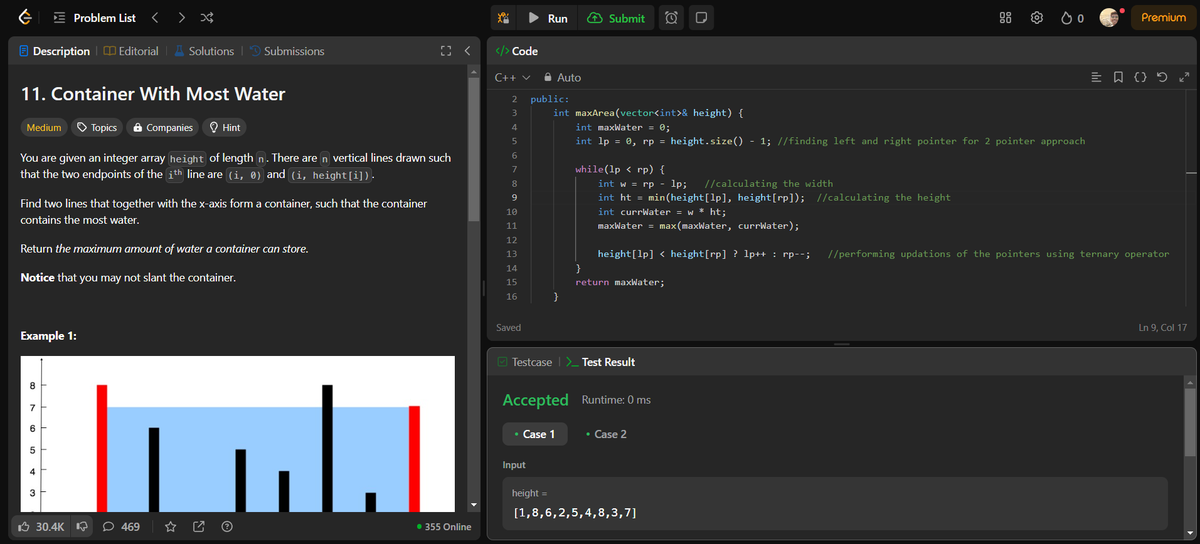Select Case 1 result
Image resolution: width=1200 pixels, height=544 pixels.
534,434
